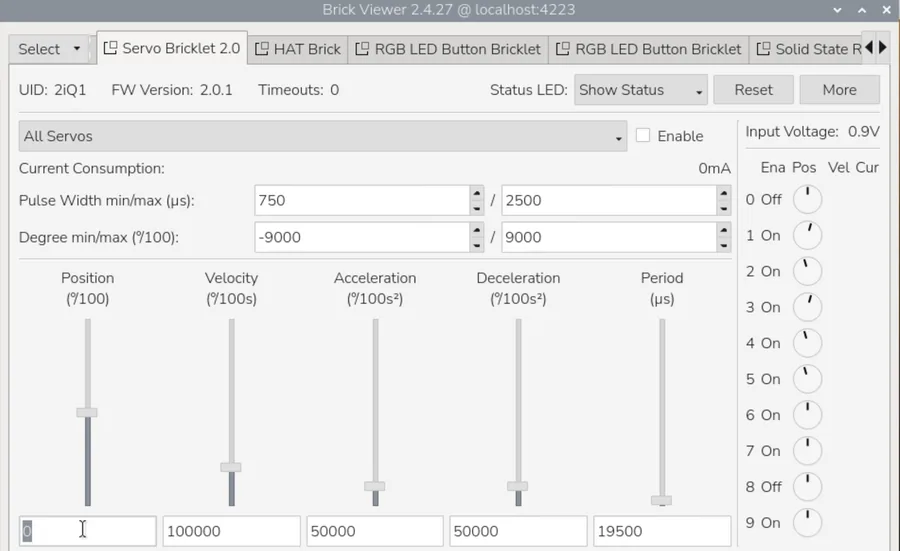Viewport: 900px width, 551px height.
Task: Click the Deceleration slider handle
Action: [518, 486]
